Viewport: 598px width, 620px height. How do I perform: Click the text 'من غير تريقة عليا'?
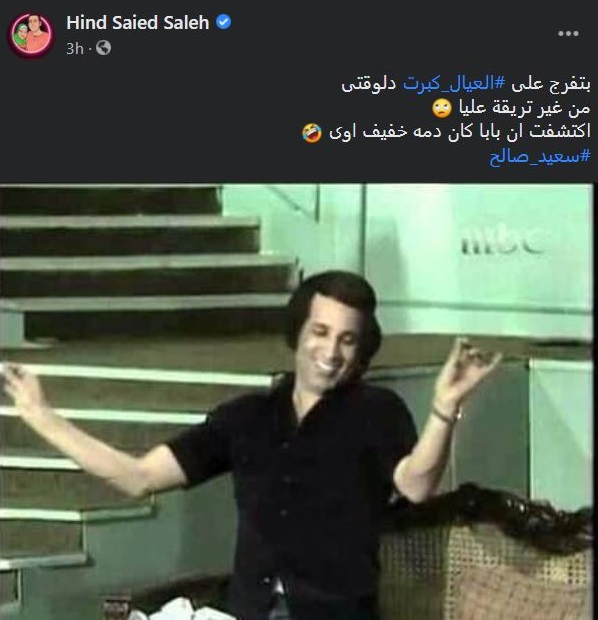click(524, 109)
